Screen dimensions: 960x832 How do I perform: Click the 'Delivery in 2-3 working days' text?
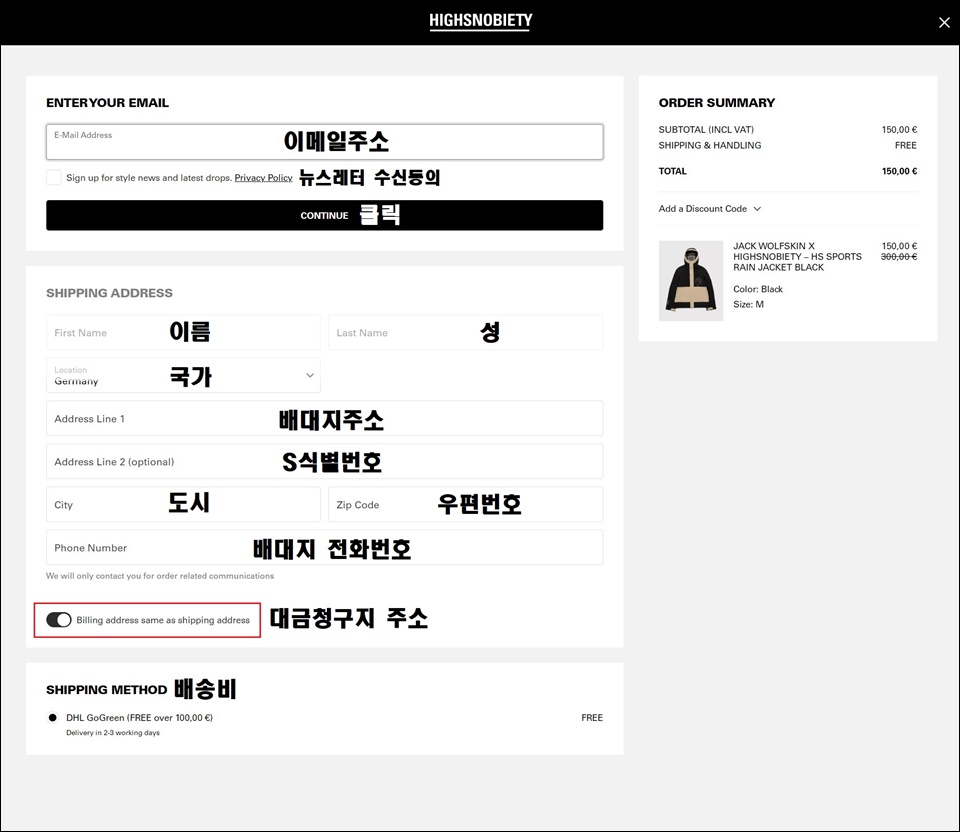(x=113, y=733)
